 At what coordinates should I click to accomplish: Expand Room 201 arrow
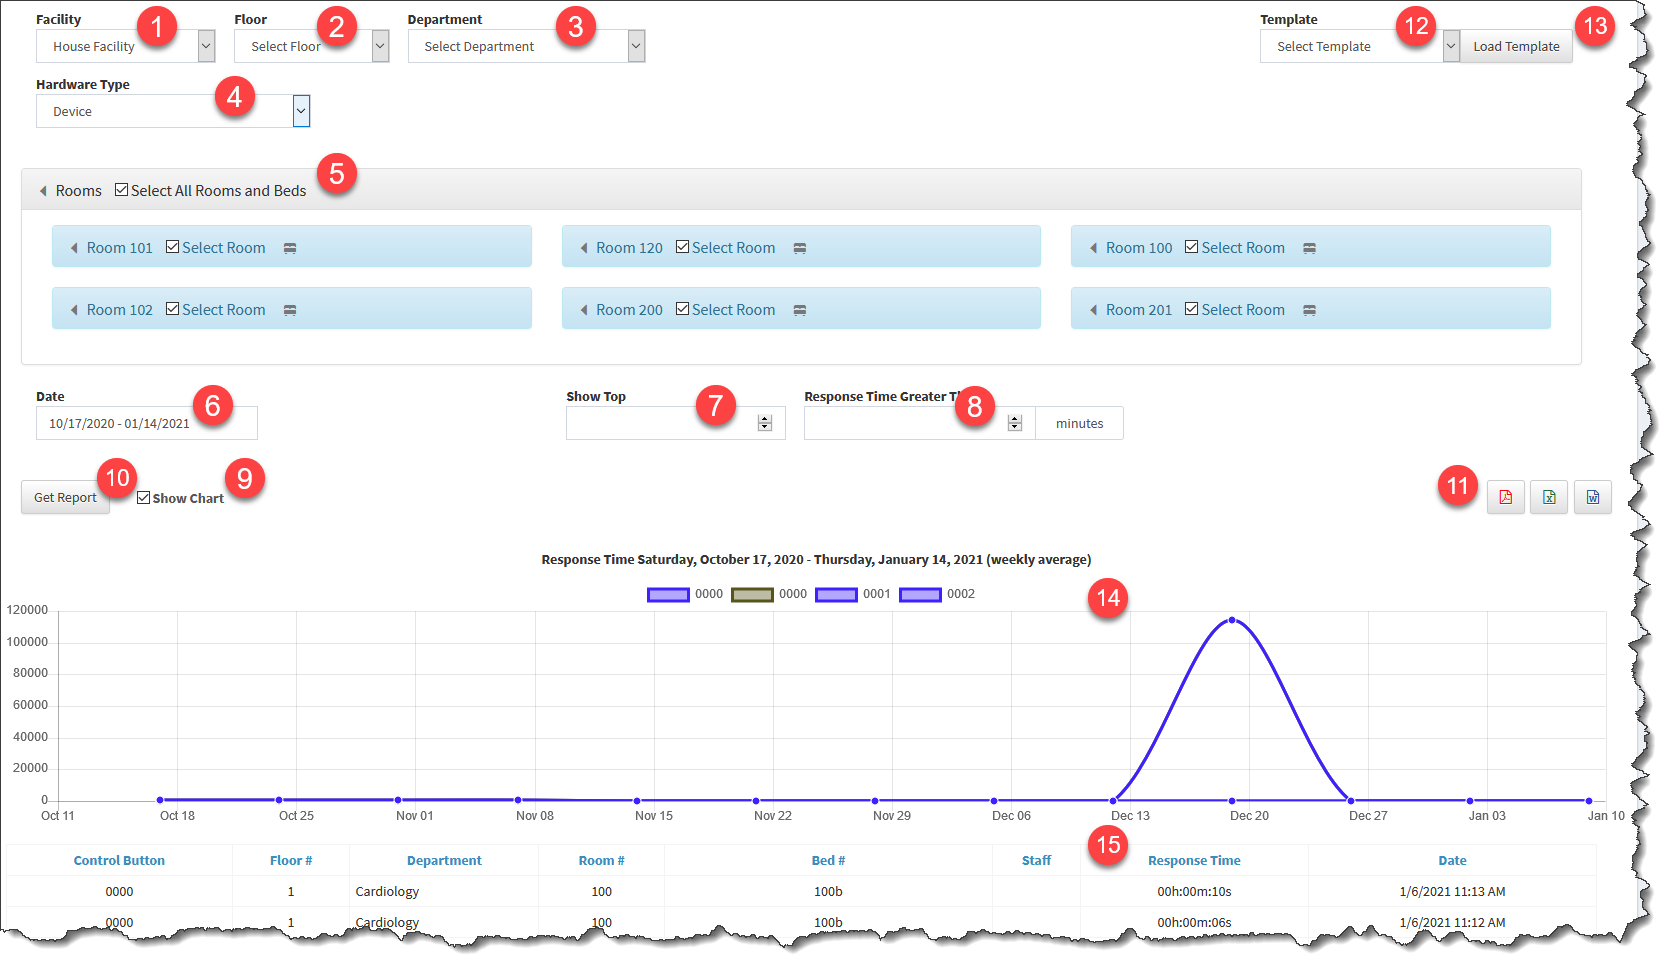pos(1093,310)
